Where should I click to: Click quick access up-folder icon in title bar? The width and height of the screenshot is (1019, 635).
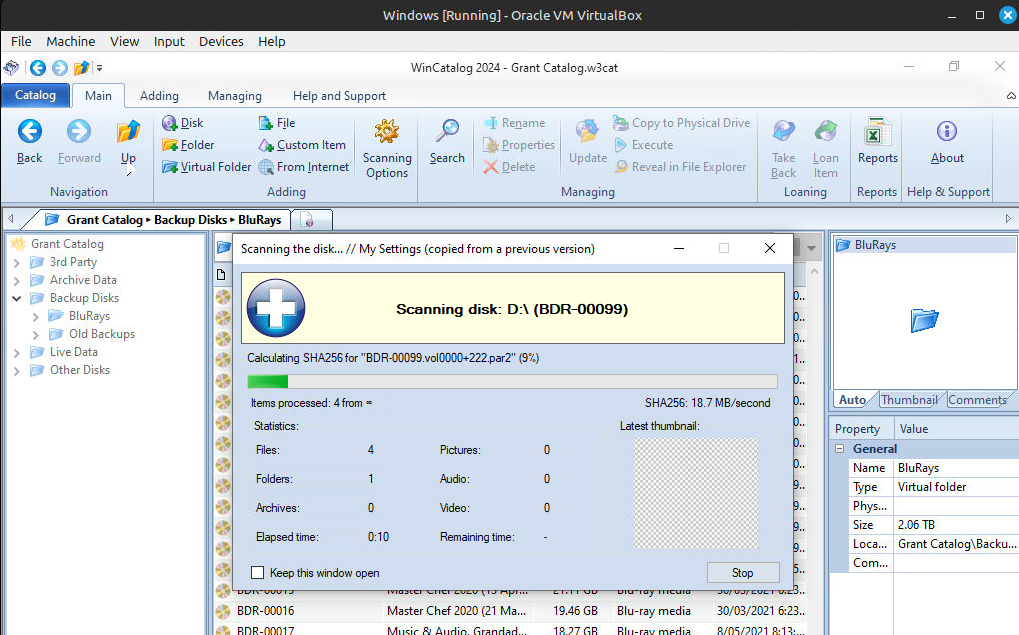click(x=81, y=68)
